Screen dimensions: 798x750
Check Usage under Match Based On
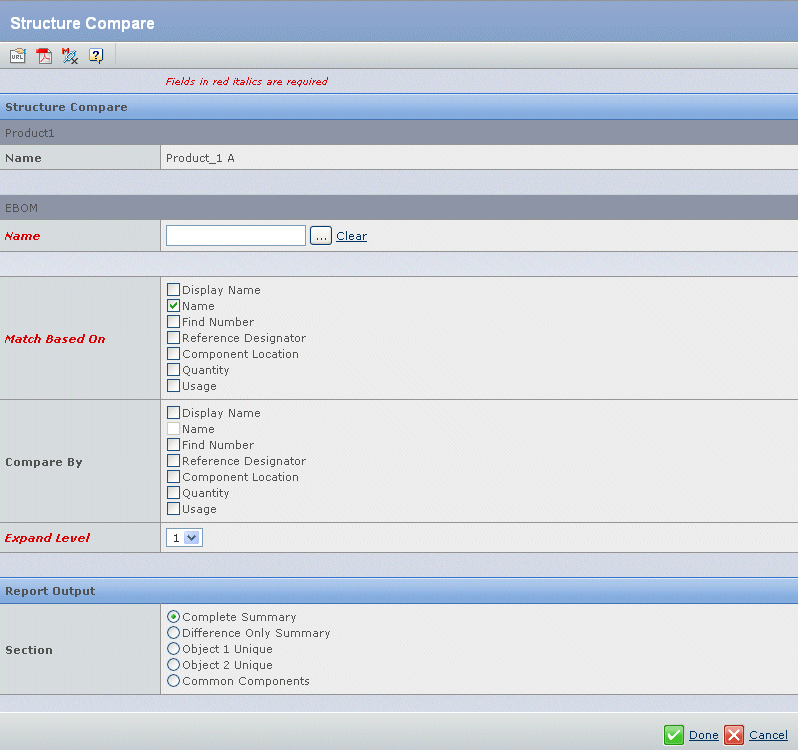tap(174, 386)
